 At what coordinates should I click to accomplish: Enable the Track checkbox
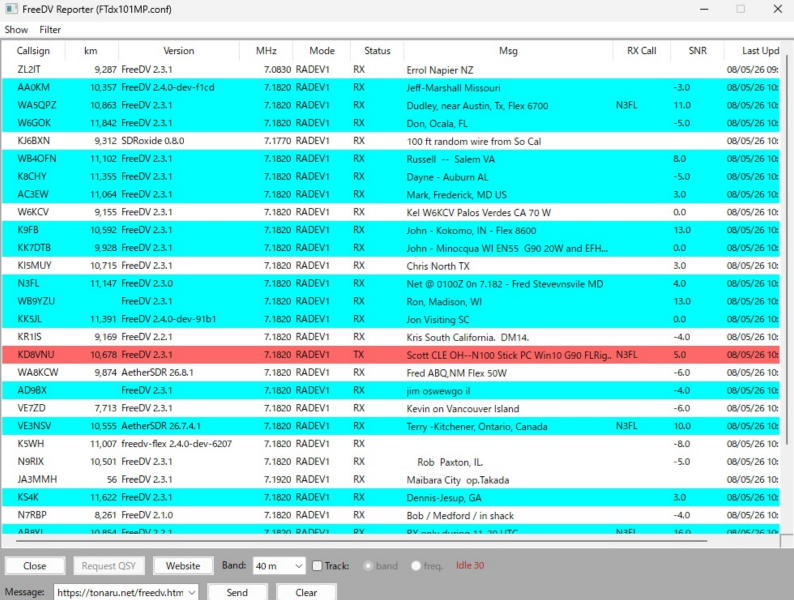pos(317,566)
